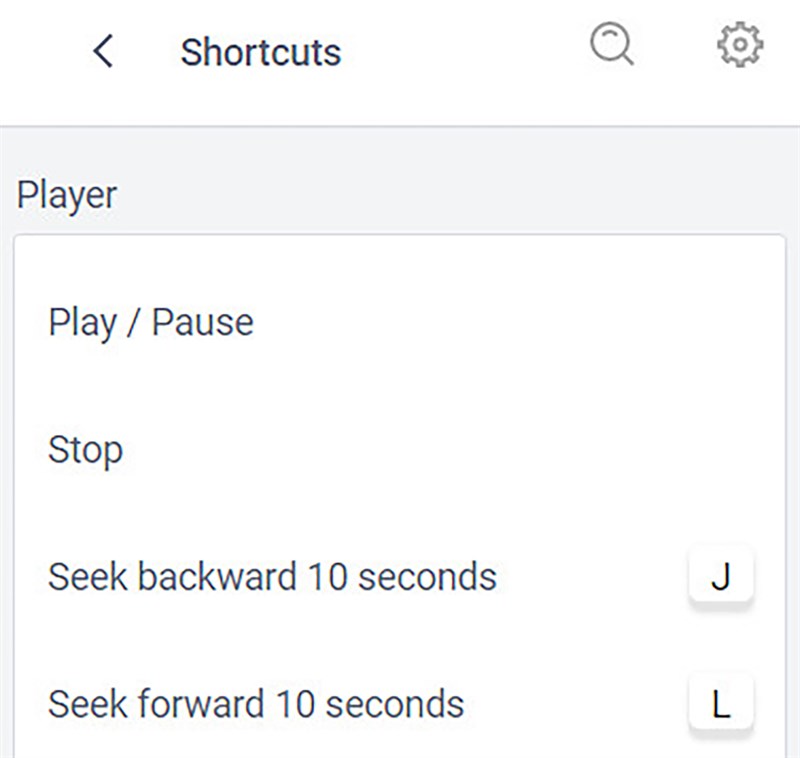This screenshot has width=800, height=758.
Task: Click the Play / Pause label text
Action: click(150, 323)
